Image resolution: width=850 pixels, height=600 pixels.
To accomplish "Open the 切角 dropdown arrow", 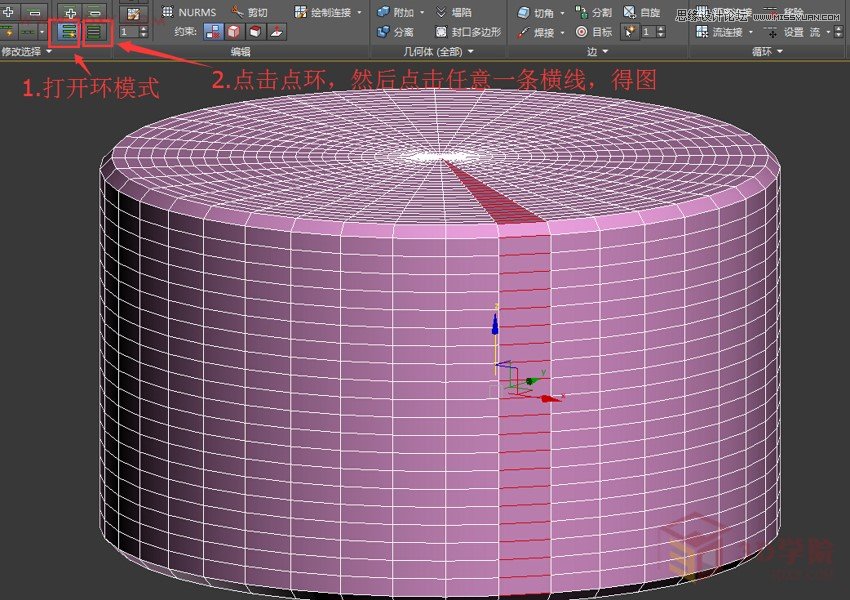I will (562, 12).
